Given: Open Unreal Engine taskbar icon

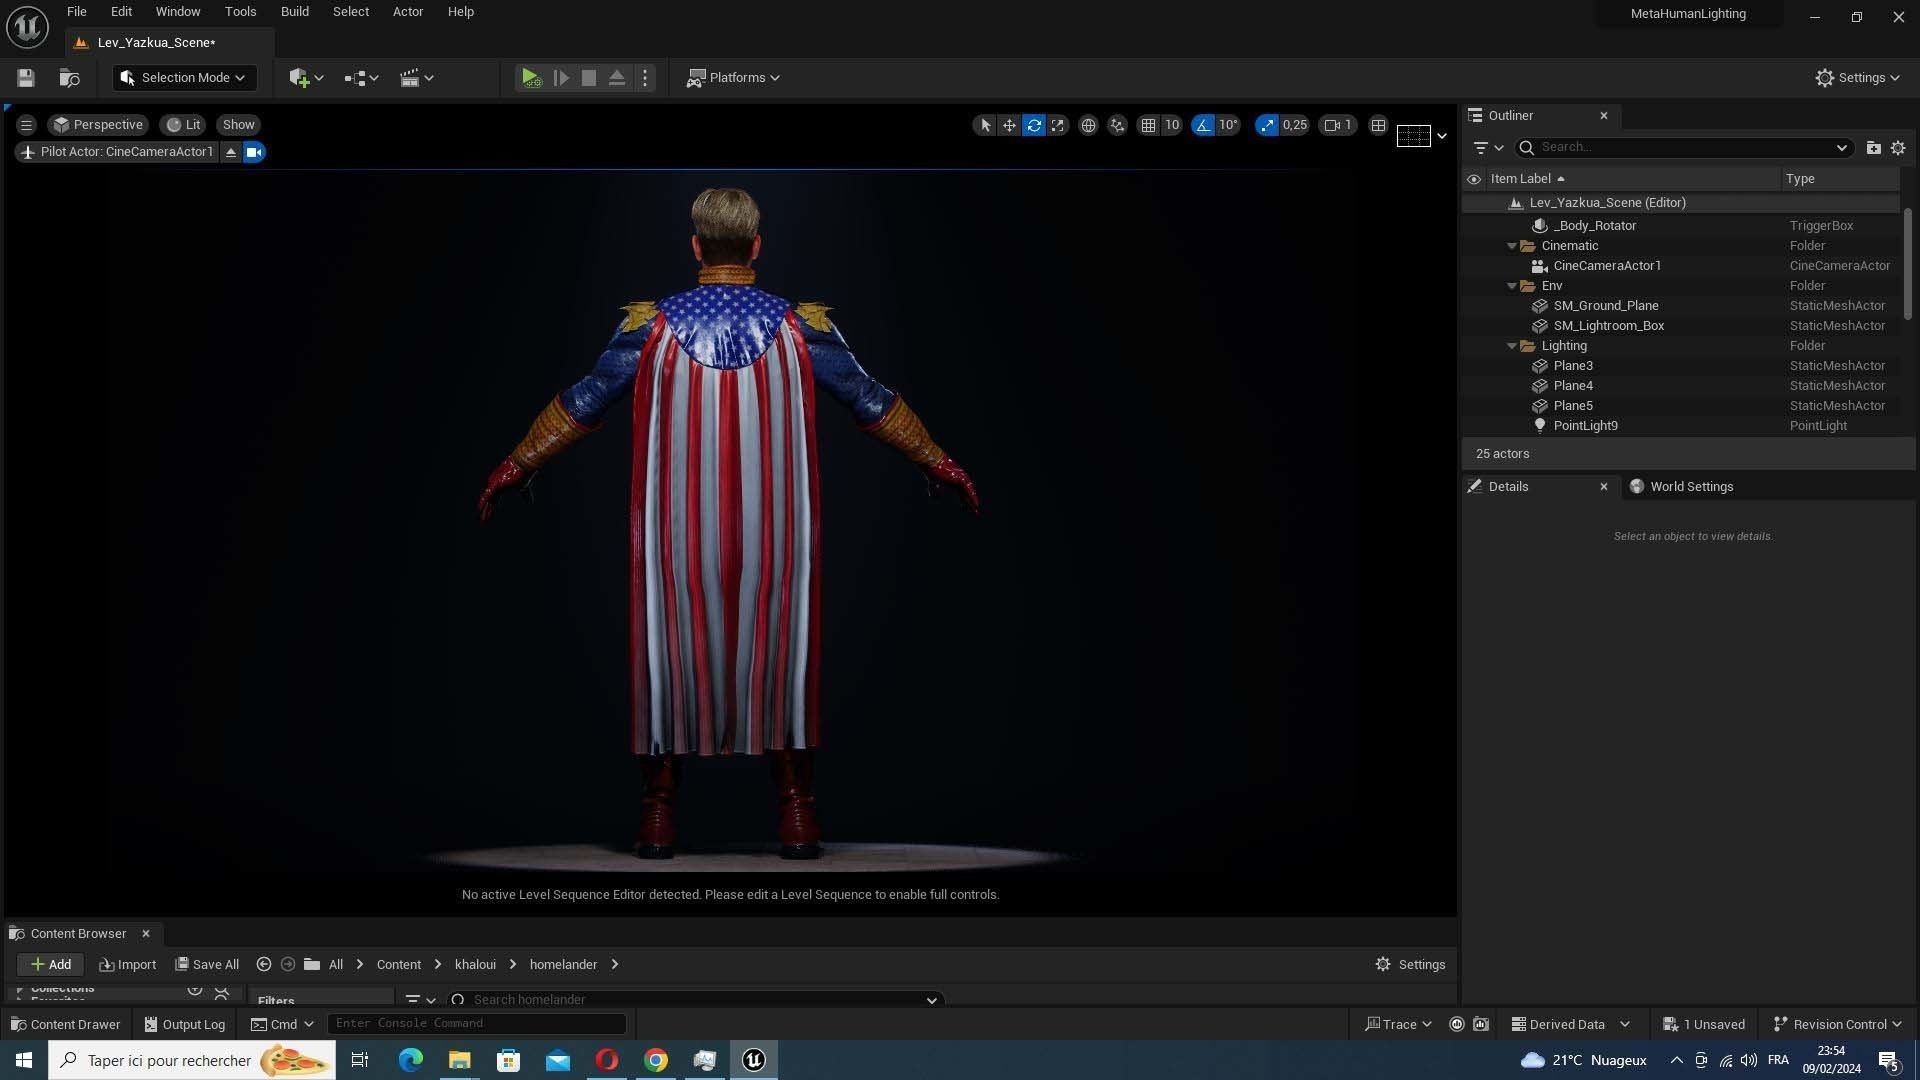Looking at the screenshot, I should [x=753, y=1060].
